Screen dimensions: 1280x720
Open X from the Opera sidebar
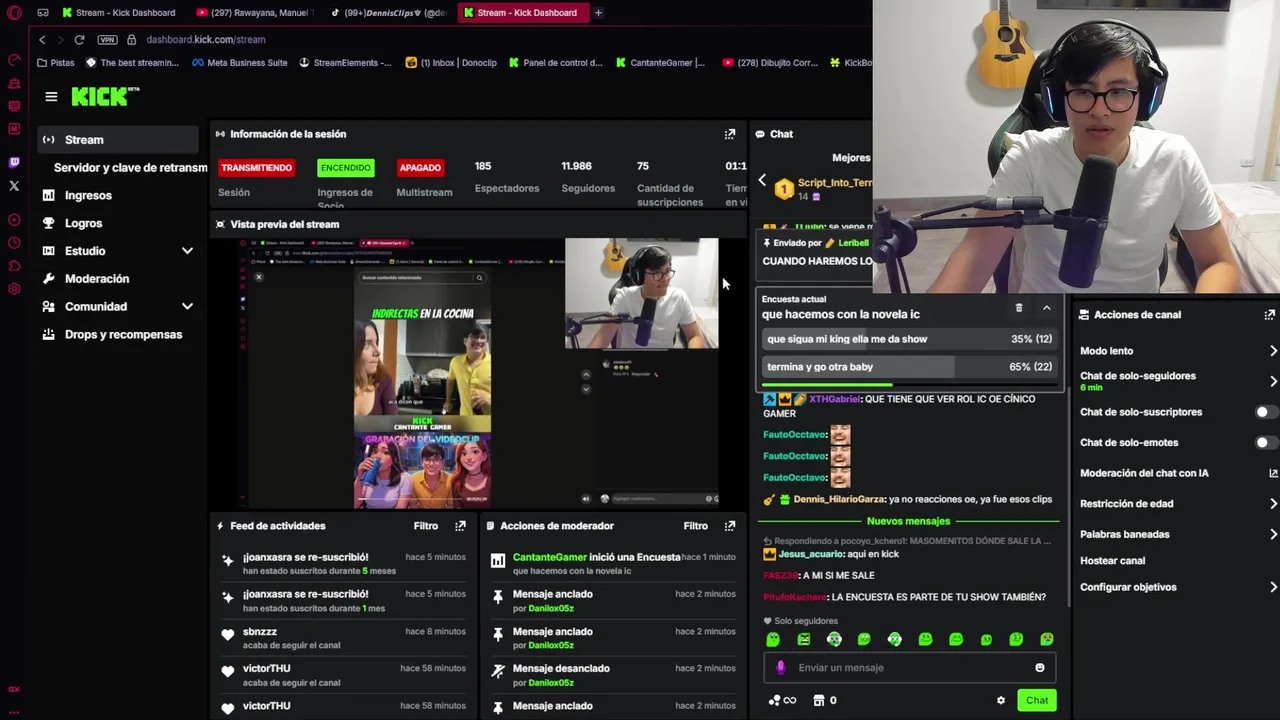[14, 186]
